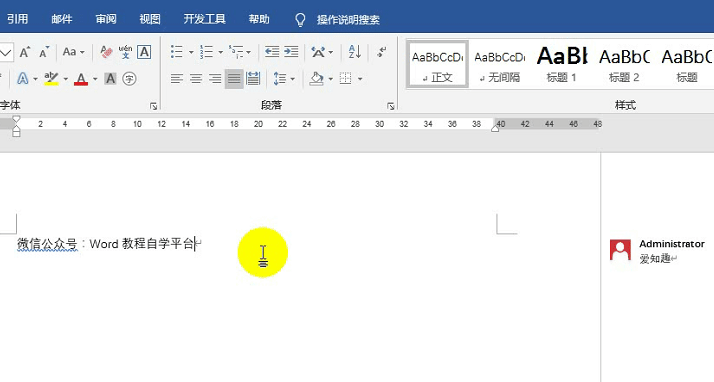Open the 视图 View tab
The height and width of the screenshot is (382, 714).
coord(150,19)
